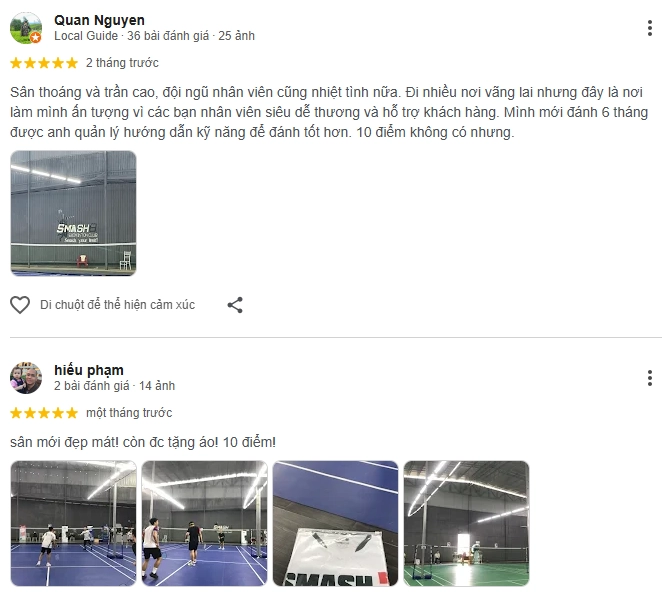Screen dimensions: 669x598
Task: Open hiếu phạm's profile avatar
Action: point(26,378)
